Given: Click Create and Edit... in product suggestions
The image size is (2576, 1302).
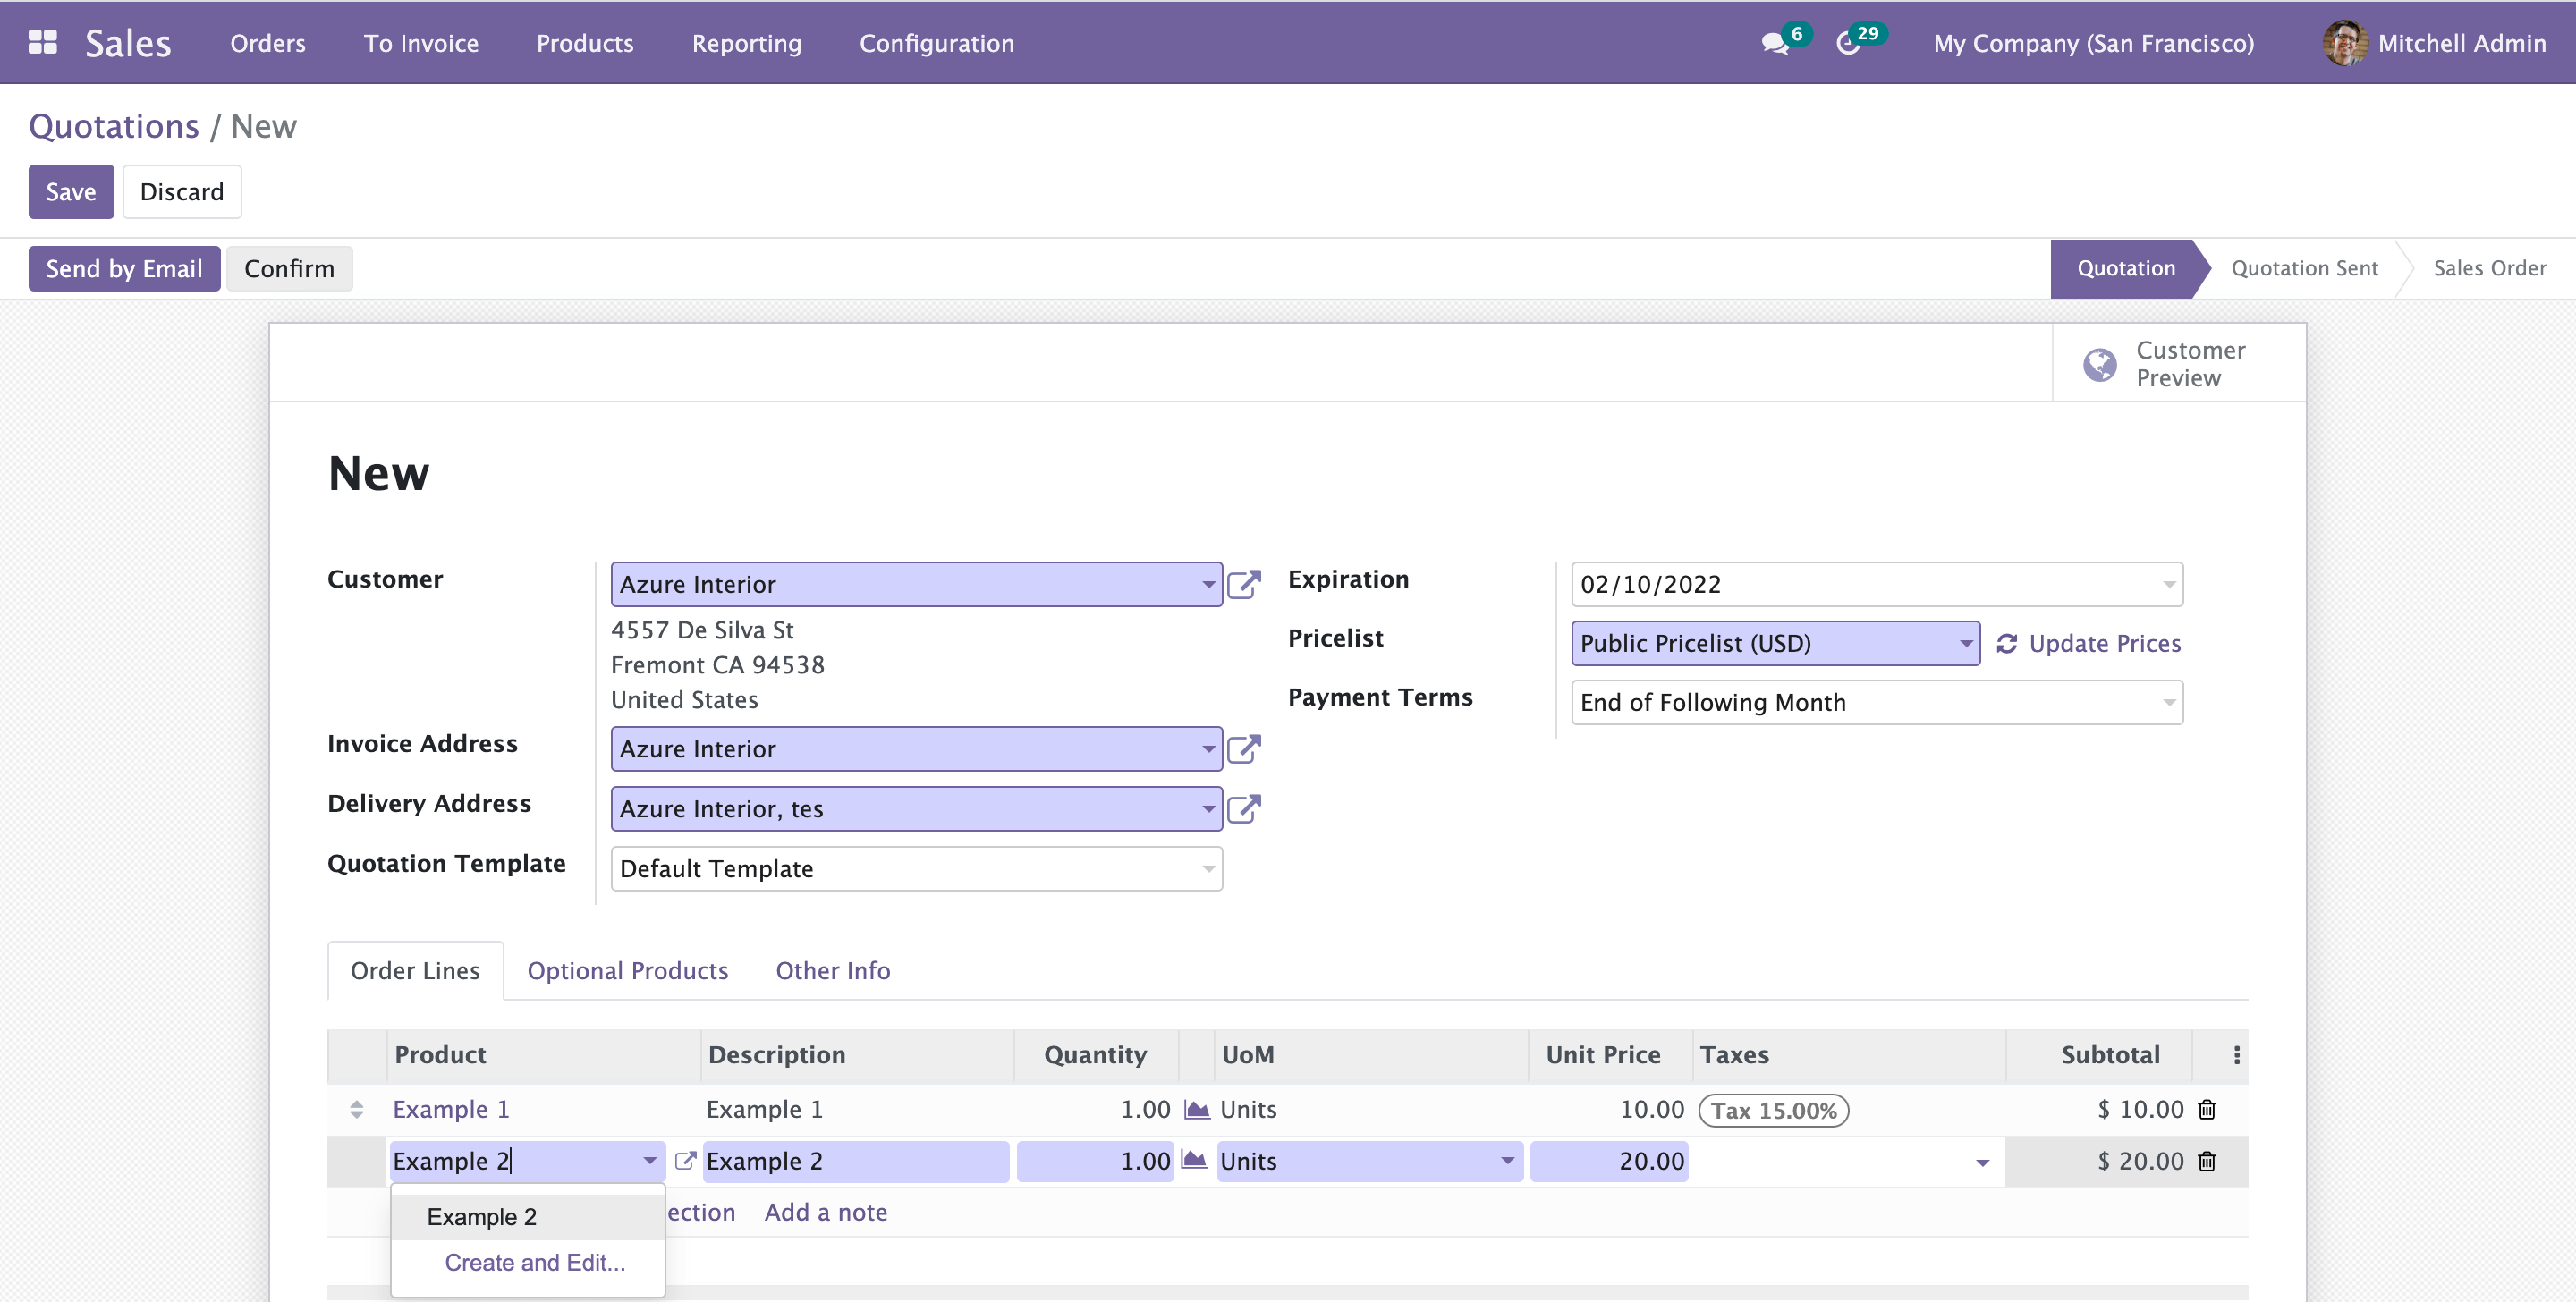Looking at the screenshot, I should point(534,1262).
